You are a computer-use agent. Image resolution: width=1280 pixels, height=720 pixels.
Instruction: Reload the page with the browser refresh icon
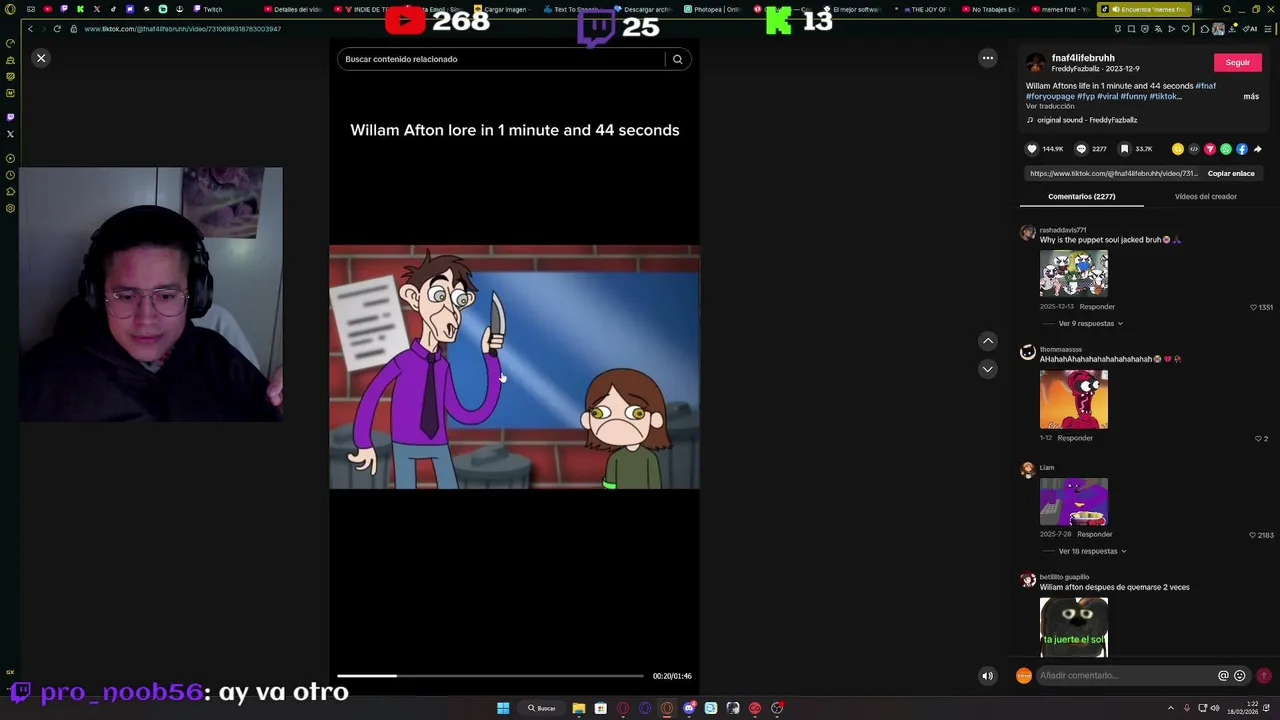pyautogui.click(x=57, y=29)
